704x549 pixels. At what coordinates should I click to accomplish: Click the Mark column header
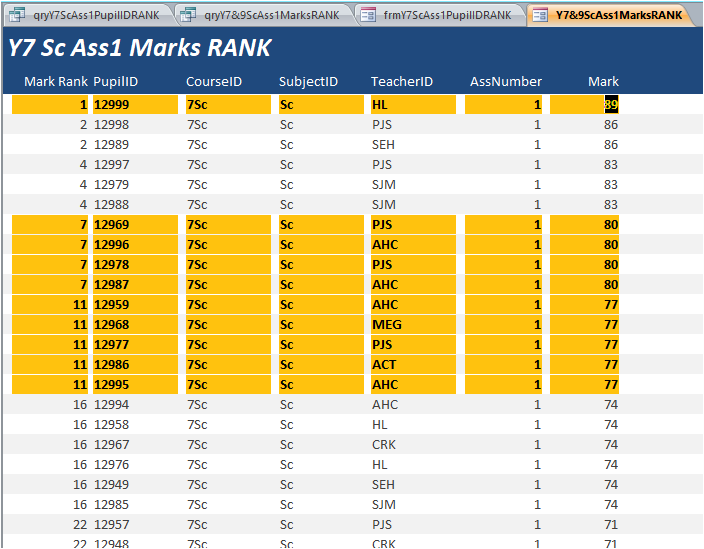click(603, 82)
